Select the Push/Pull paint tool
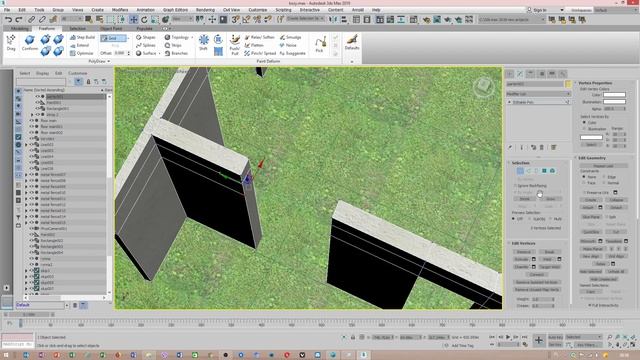The image size is (640, 360). (235, 45)
